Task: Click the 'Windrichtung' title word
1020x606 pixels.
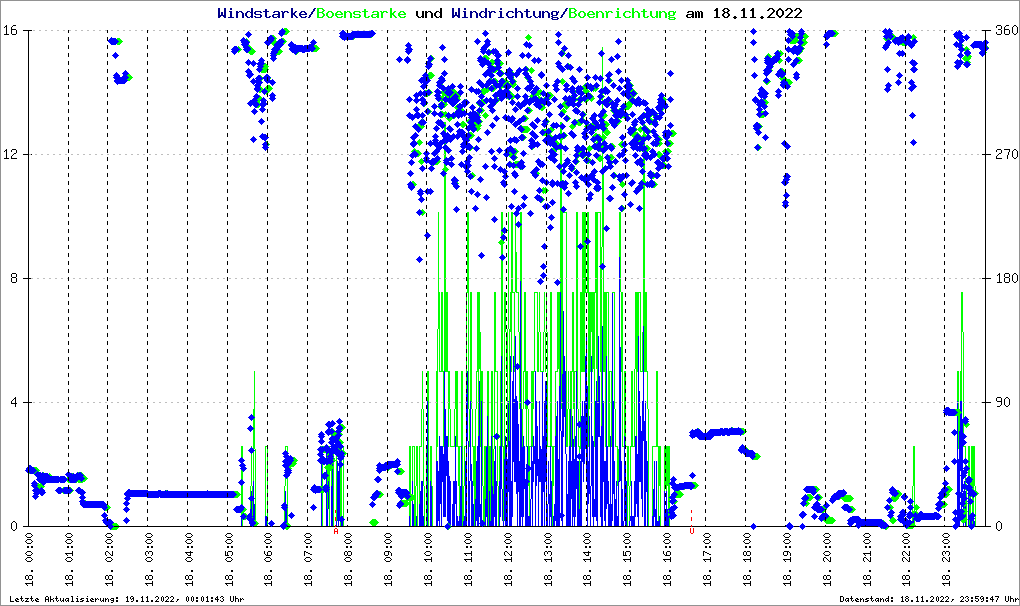Action: pyautogui.click(x=505, y=13)
